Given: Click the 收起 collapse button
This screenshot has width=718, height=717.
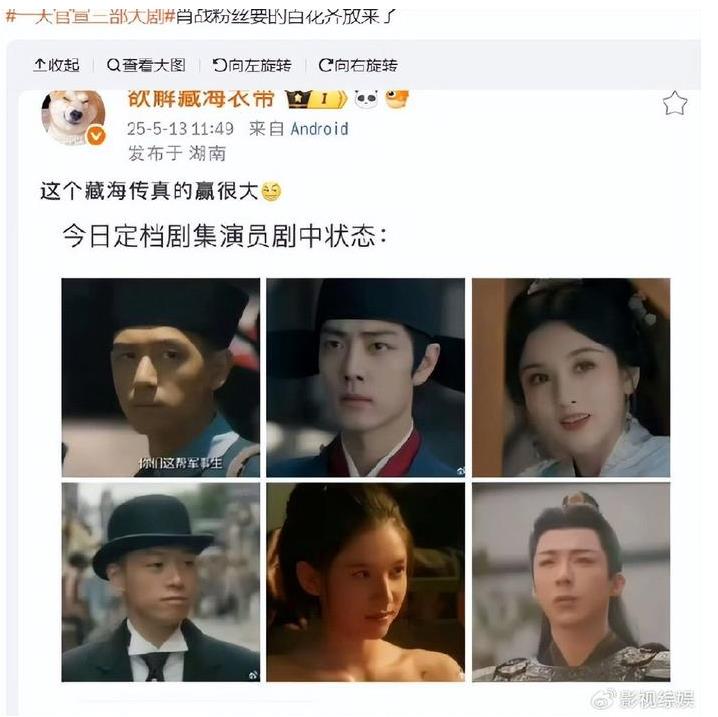Looking at the screenshot, I should coord(56,65).
